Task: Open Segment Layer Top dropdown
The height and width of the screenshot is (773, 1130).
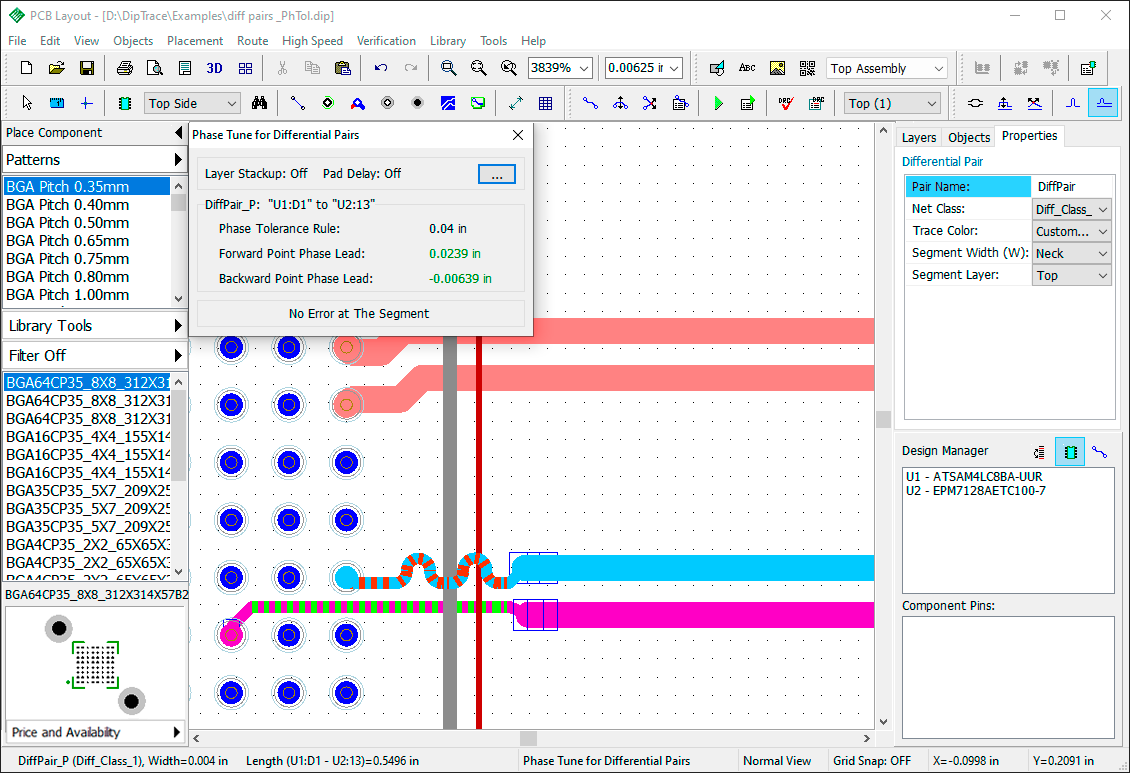Action: click(1072, 275)
